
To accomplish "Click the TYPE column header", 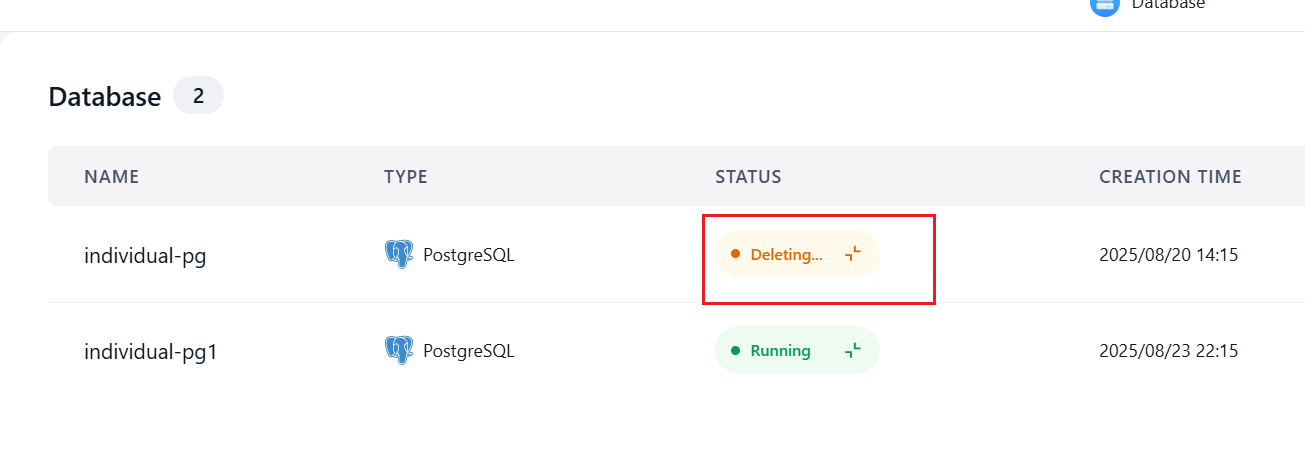I will [406, 177].
